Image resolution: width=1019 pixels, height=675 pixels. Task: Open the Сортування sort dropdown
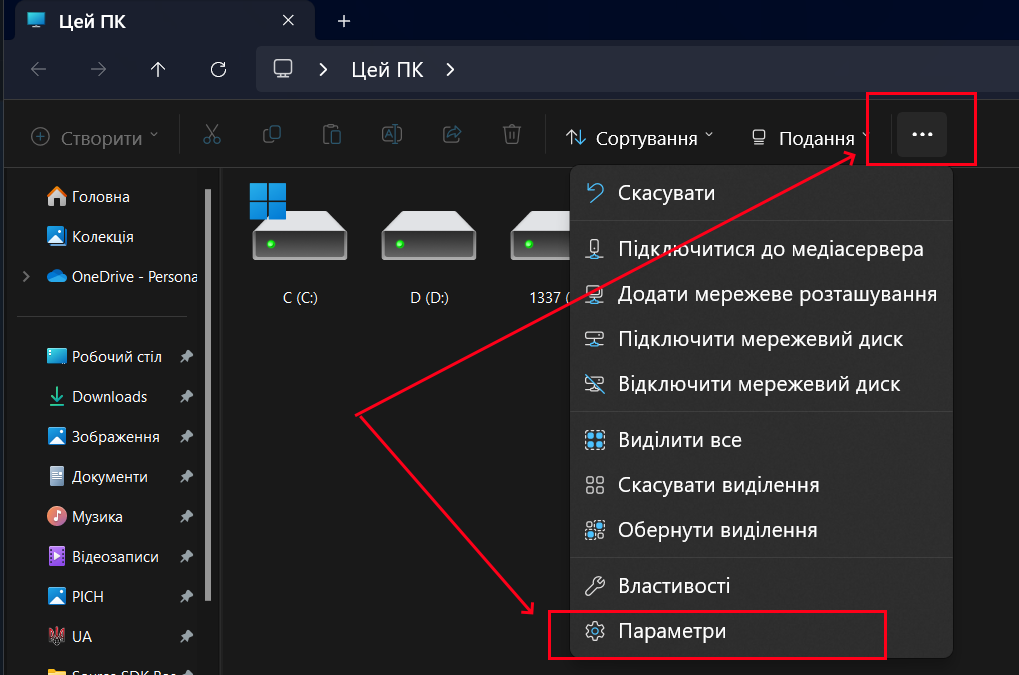pyautogui.click(x=640, y=137)
